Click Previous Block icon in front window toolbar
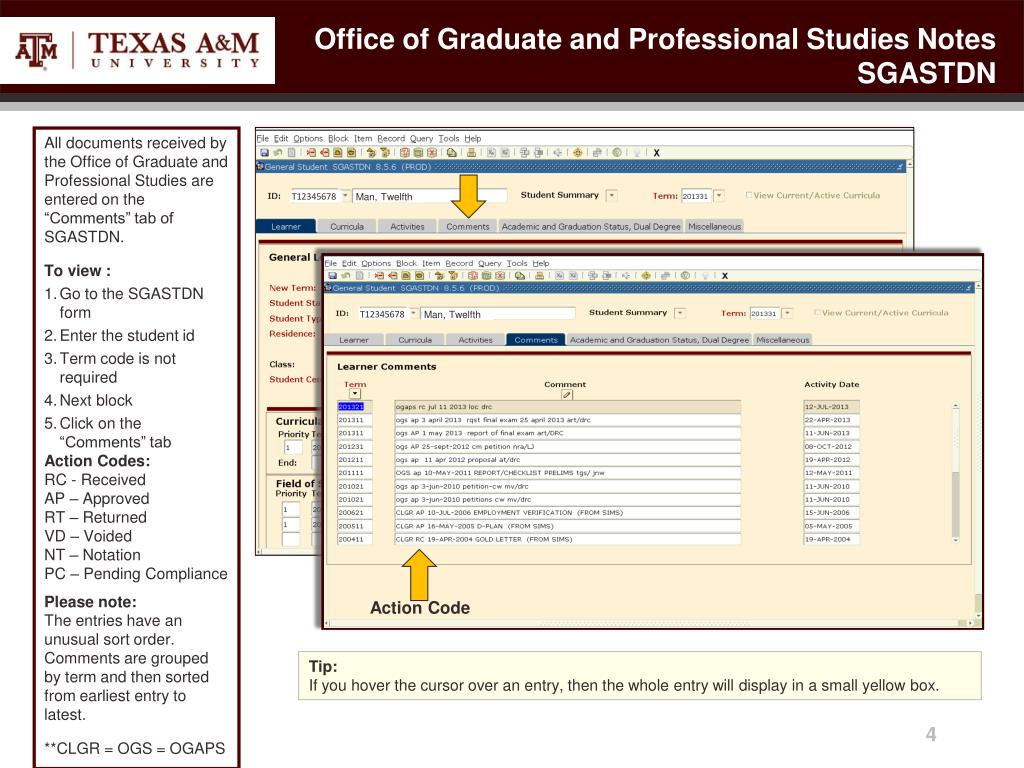Screen dimensions: 1024x768 [x=439, y=276]
